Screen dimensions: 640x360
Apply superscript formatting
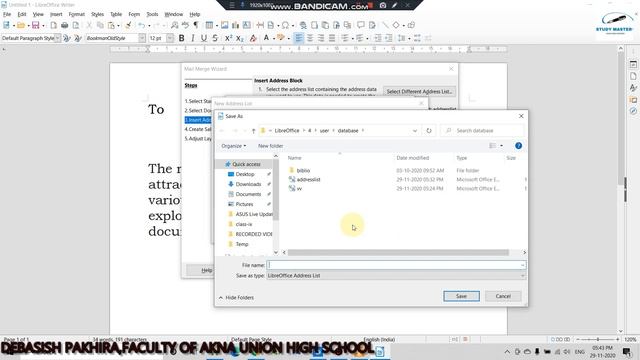(x=228, y=38)
